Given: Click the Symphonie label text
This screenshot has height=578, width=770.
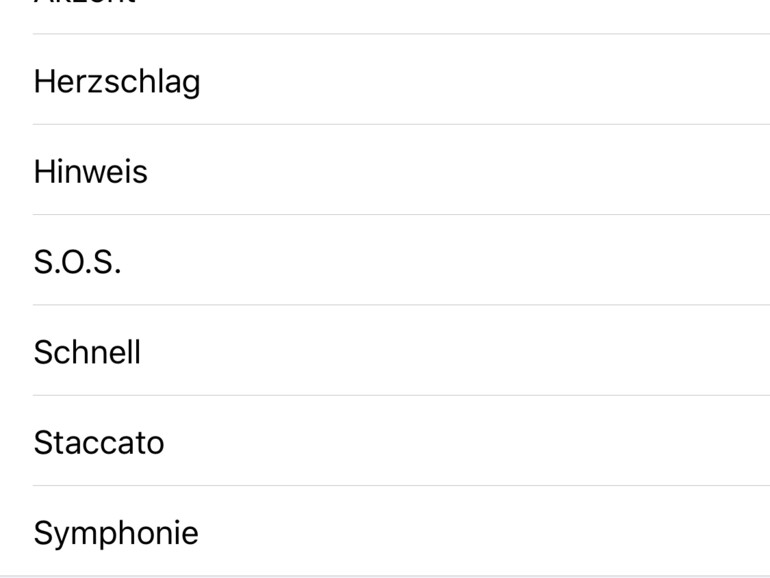Looking at the screenshot, I should pos(116,533).
